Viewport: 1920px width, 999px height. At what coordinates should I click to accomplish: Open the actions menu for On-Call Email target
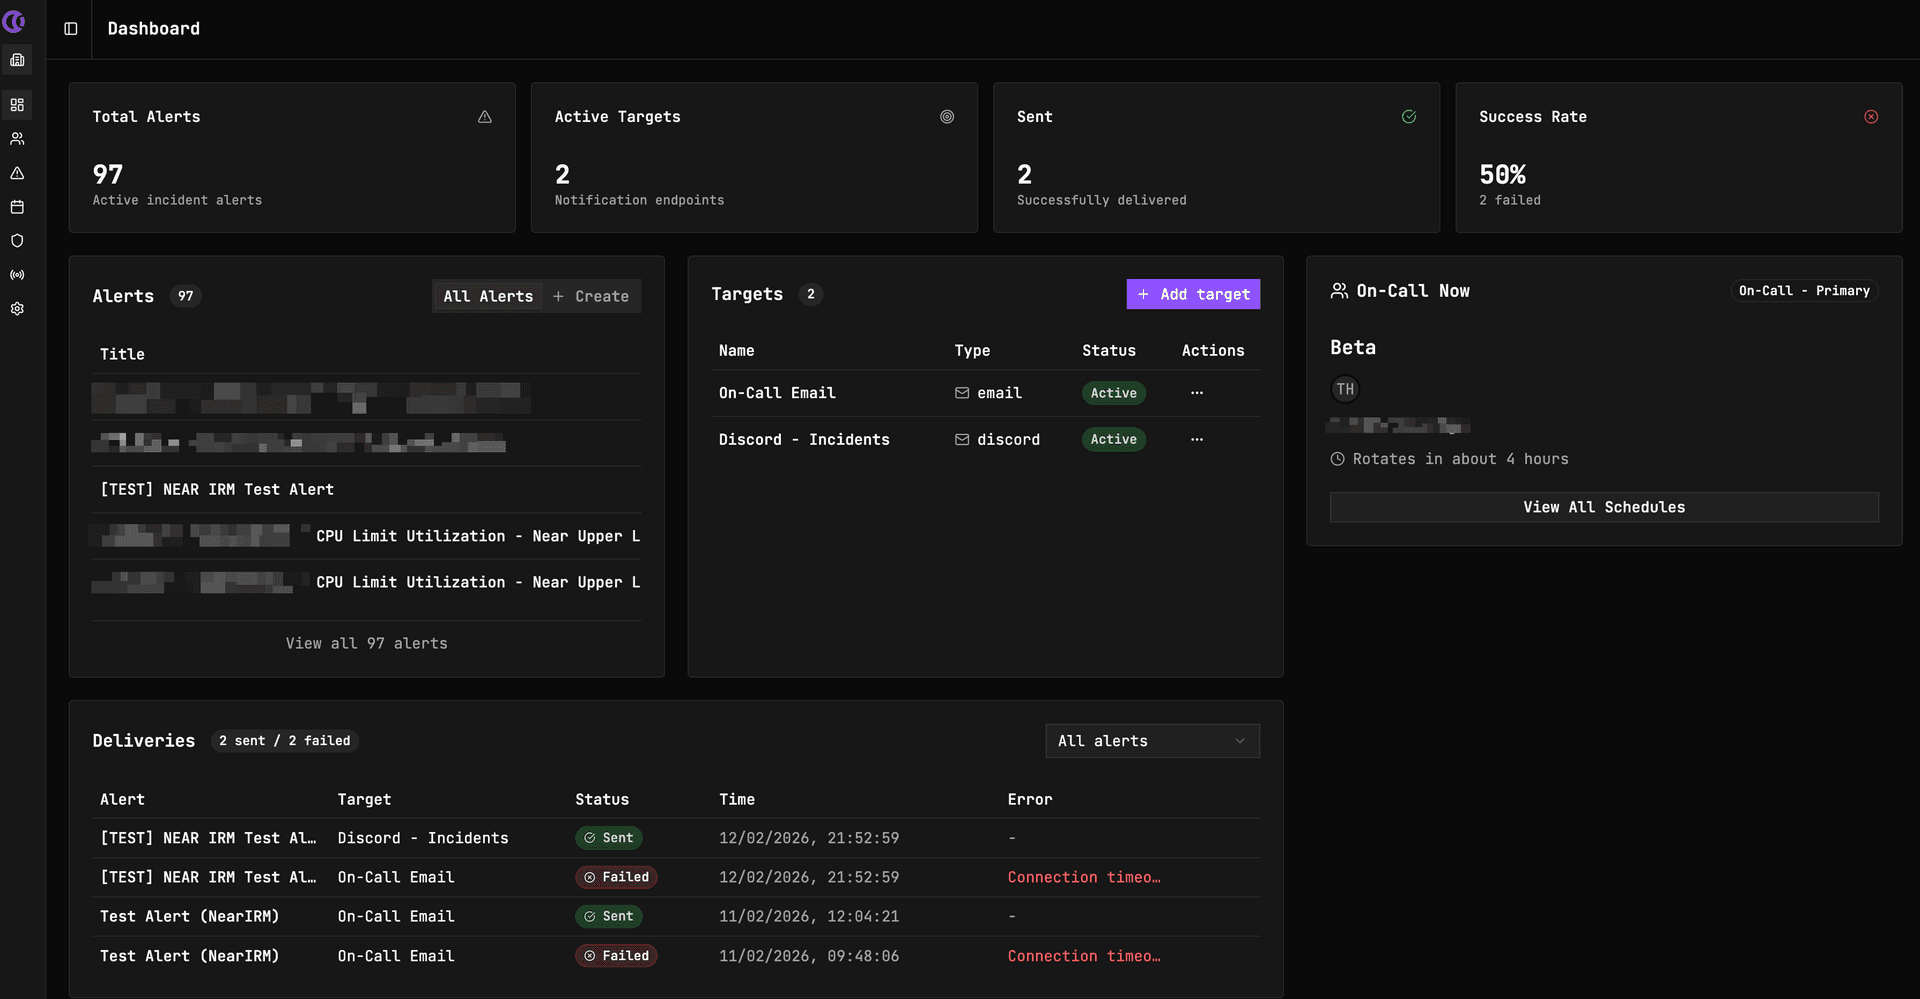1197,393
